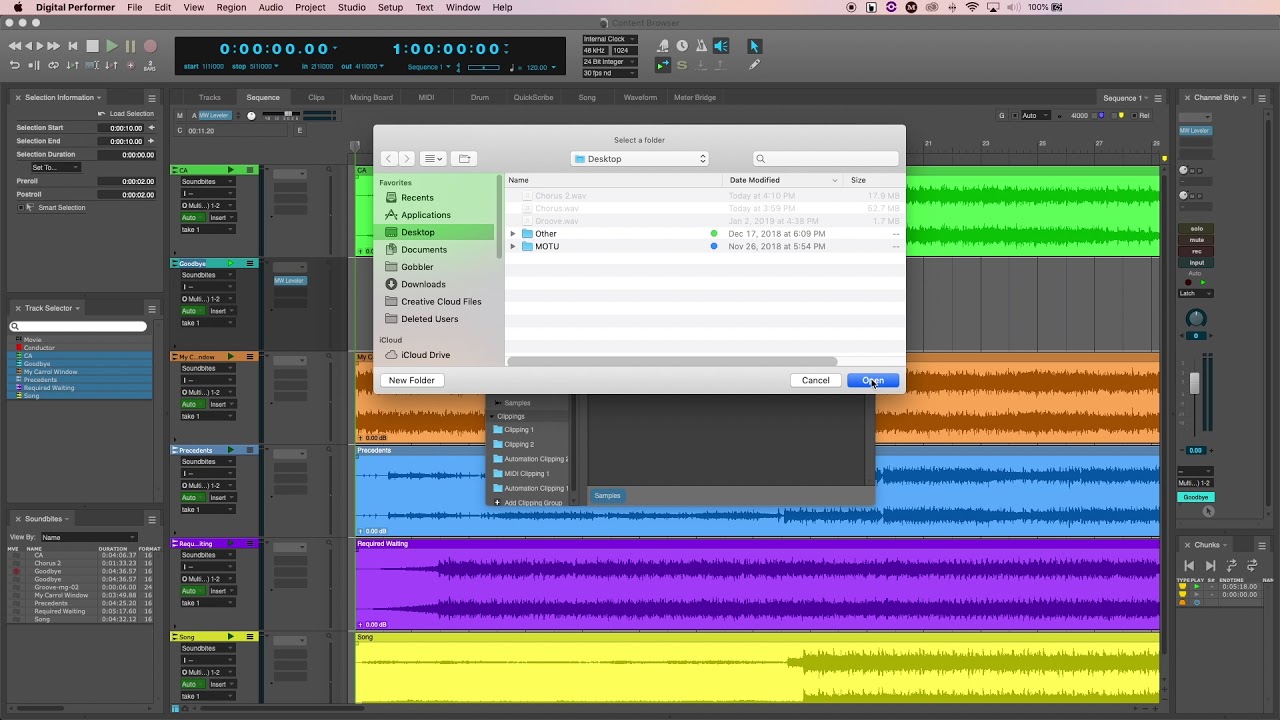Open the 24 Bit Integer dropdown

[x=609, y=62]
